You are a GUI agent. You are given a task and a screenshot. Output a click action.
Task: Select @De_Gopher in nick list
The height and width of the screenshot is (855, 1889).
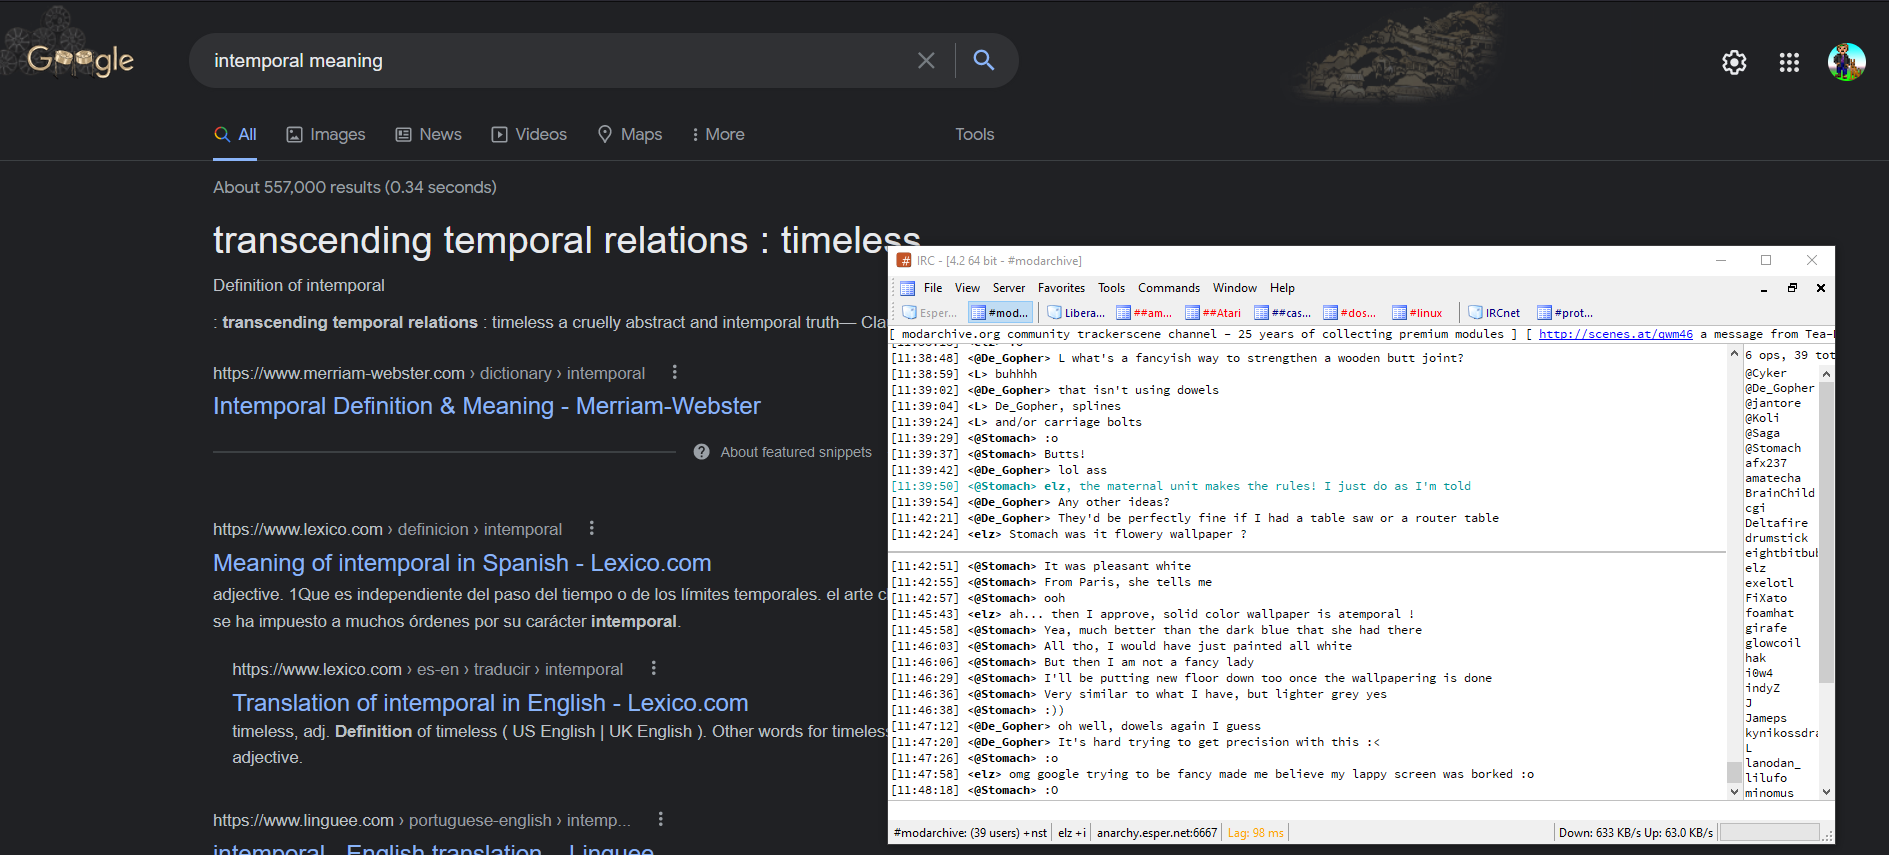pyautogui.click(x=1779, y=388)
